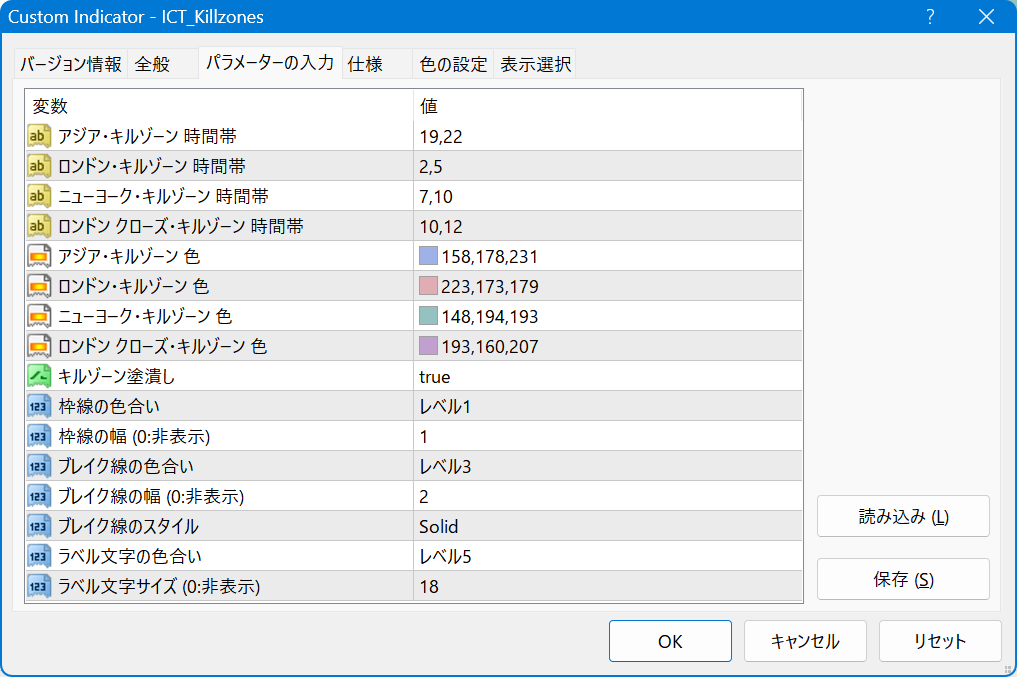This screenshot has height=677, width=1017.
Task: Click the integer icon beside ラベル文字サイズ
Action: click(39, 586)
